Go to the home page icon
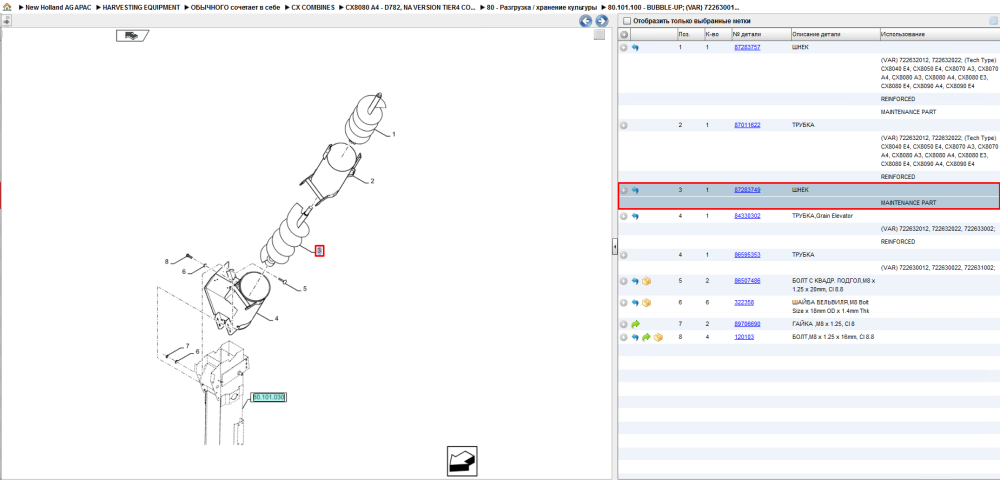Screen dimensions: 1000x480 coord(7,7)
